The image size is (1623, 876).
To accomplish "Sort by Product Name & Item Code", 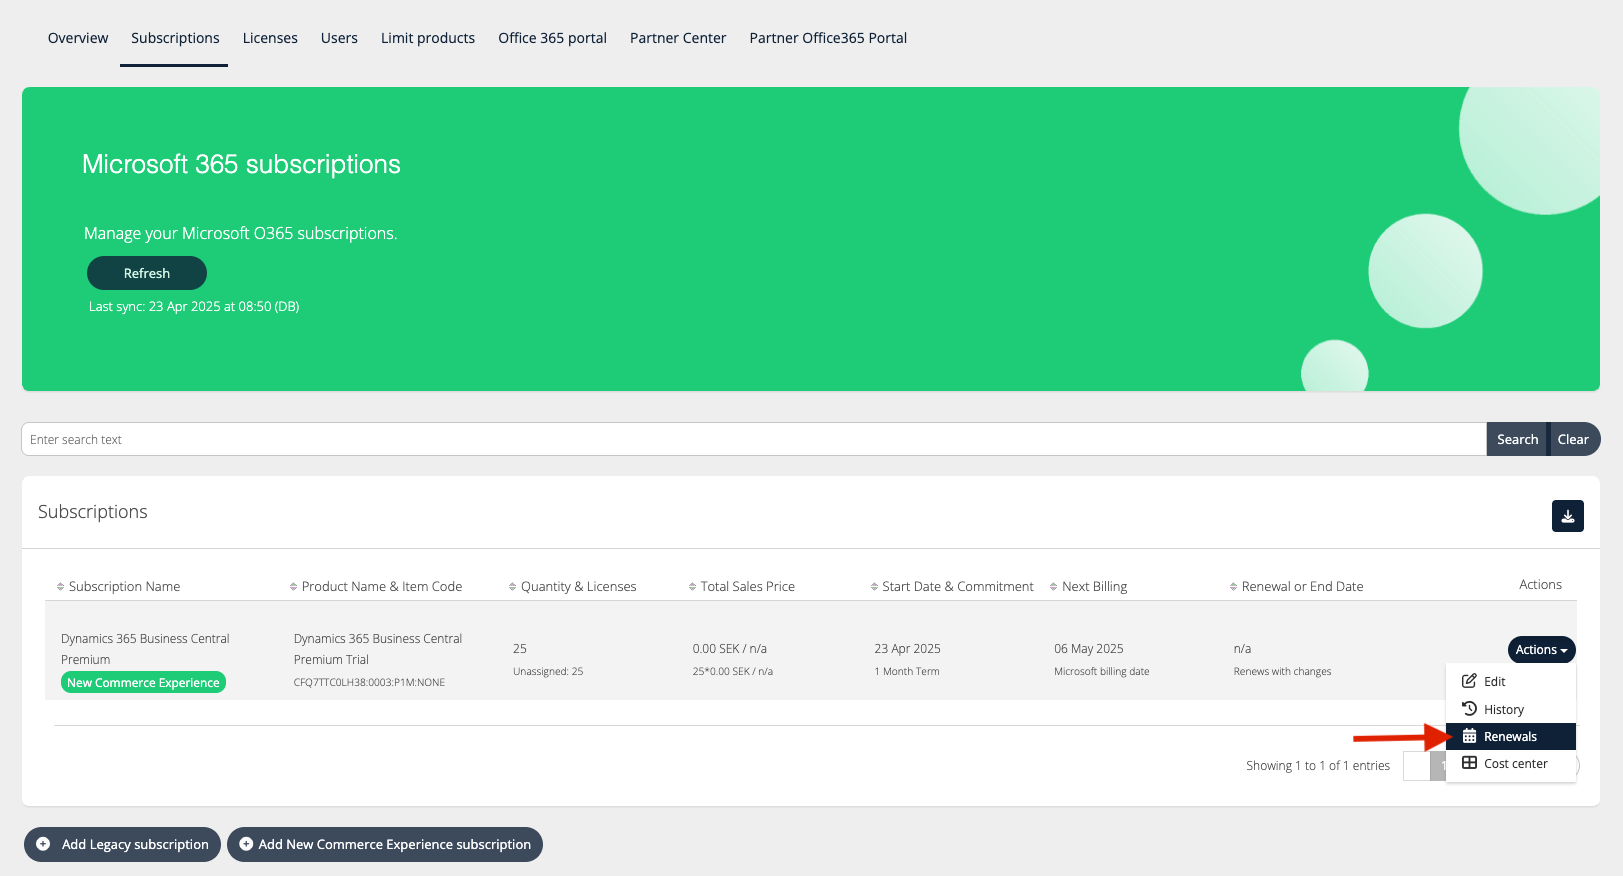I will 381,587.
